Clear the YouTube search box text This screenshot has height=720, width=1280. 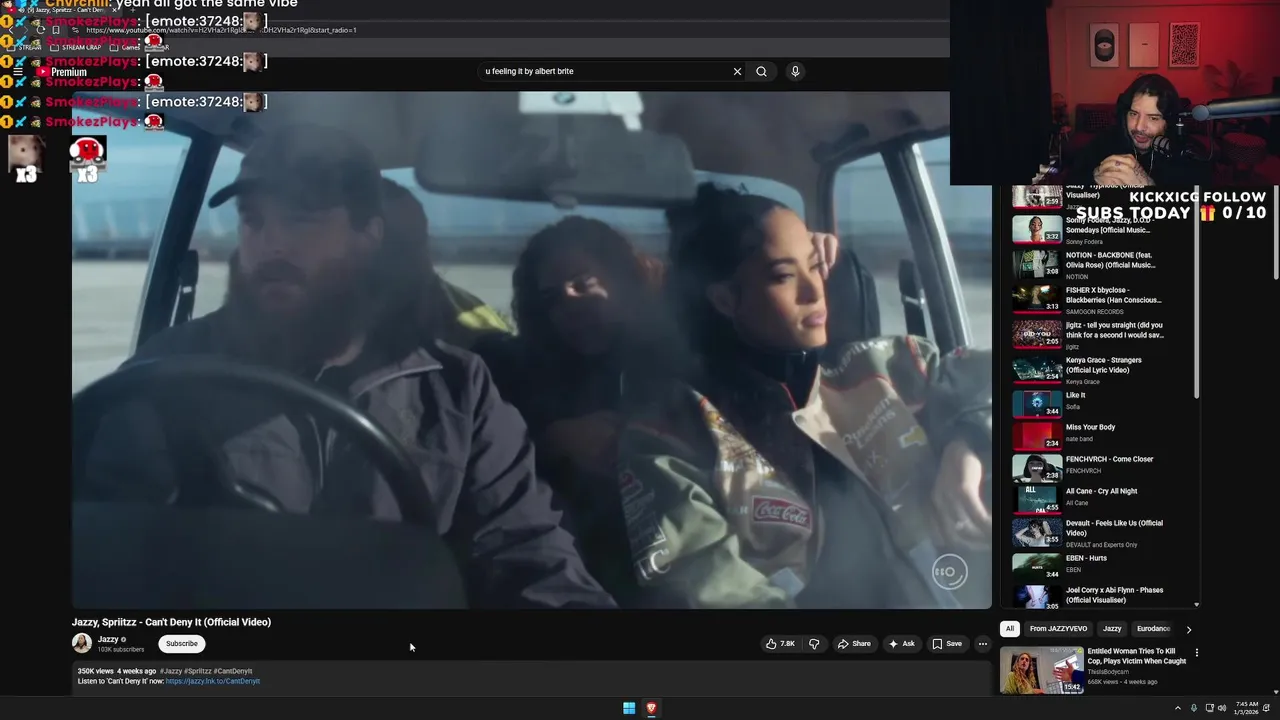[x=737, y=71]
